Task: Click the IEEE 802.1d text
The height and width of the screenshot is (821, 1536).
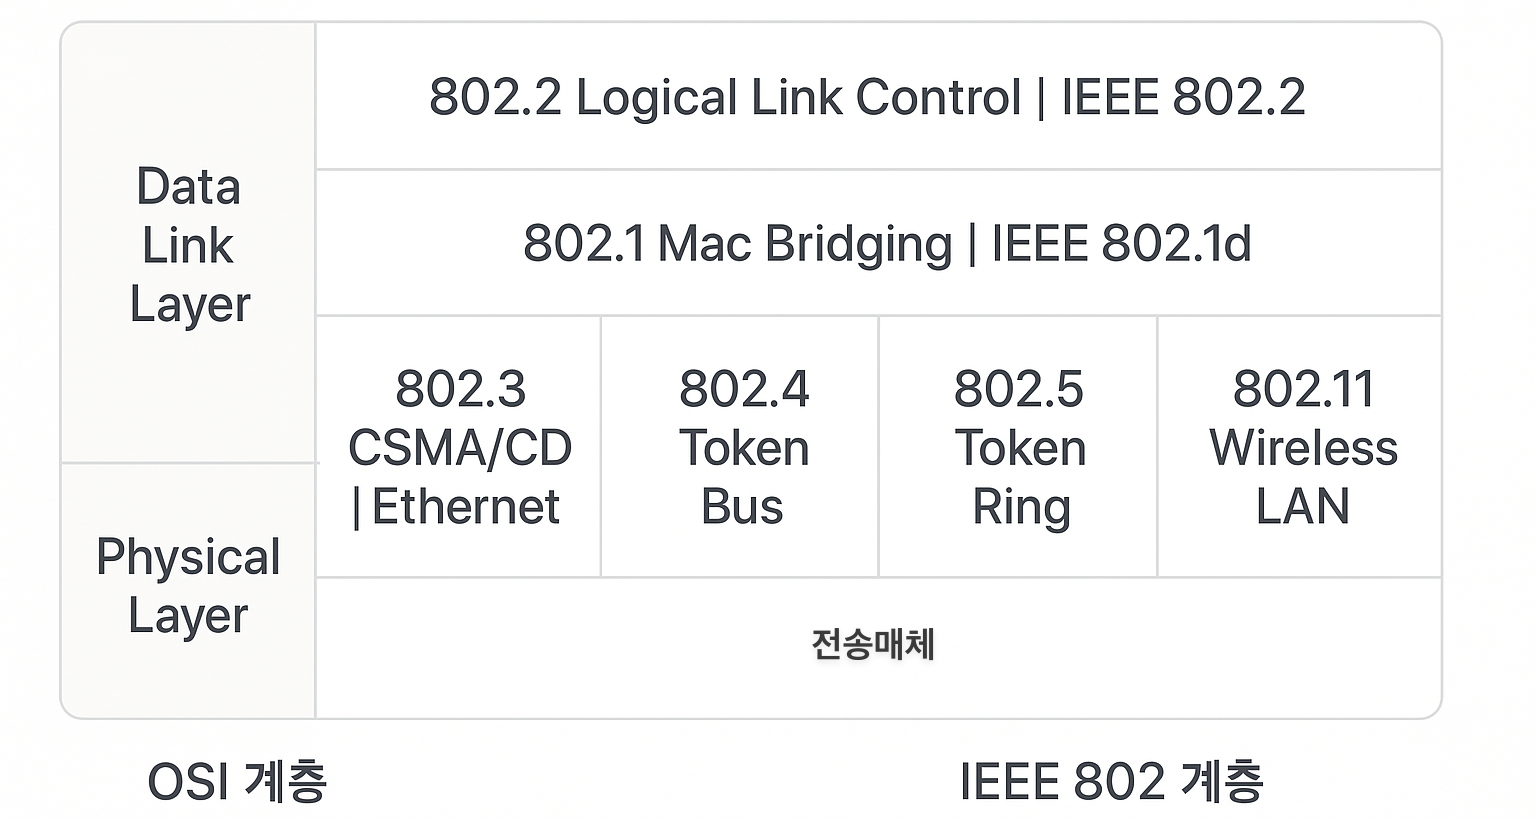Action: (1121, 243)
